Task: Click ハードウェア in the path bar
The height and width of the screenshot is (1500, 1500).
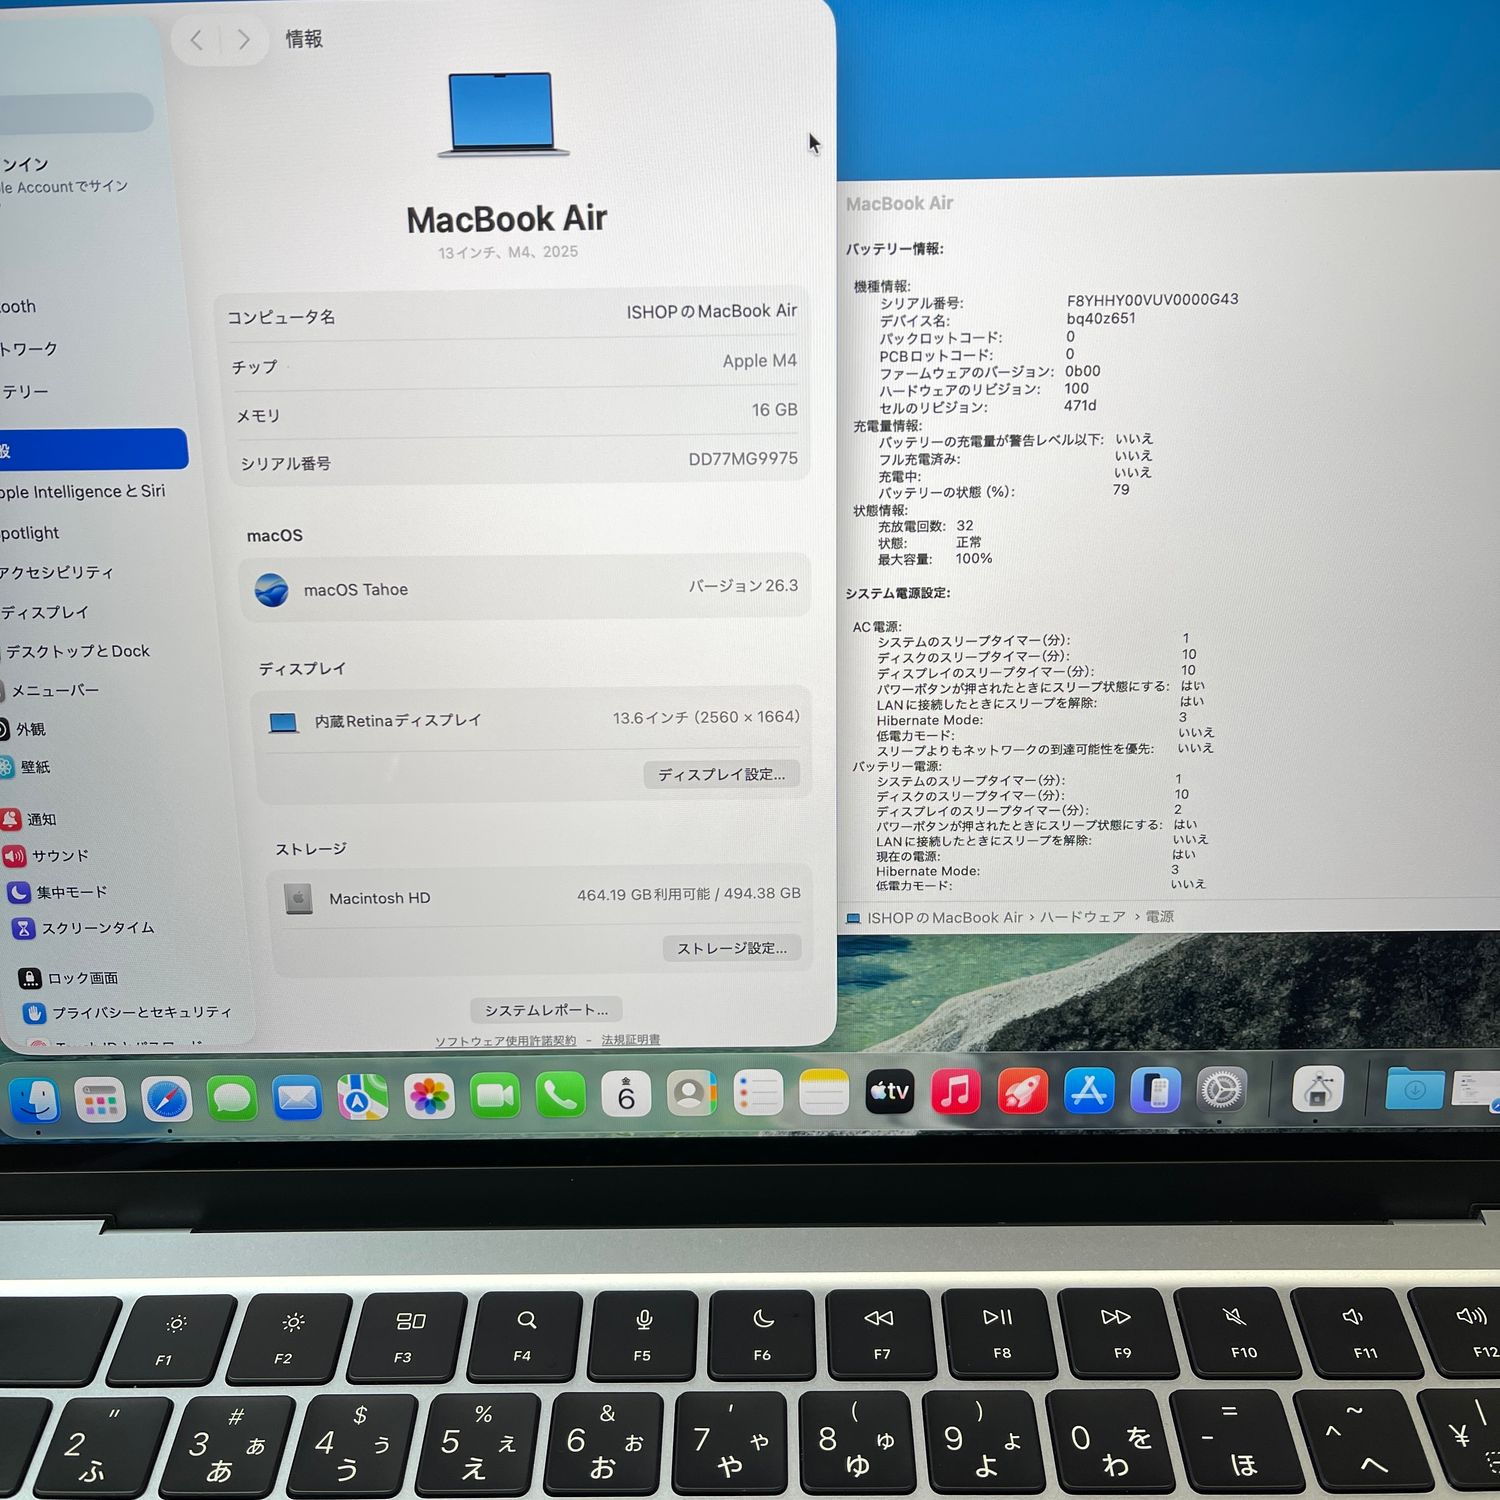Action: coord(1082,917)
